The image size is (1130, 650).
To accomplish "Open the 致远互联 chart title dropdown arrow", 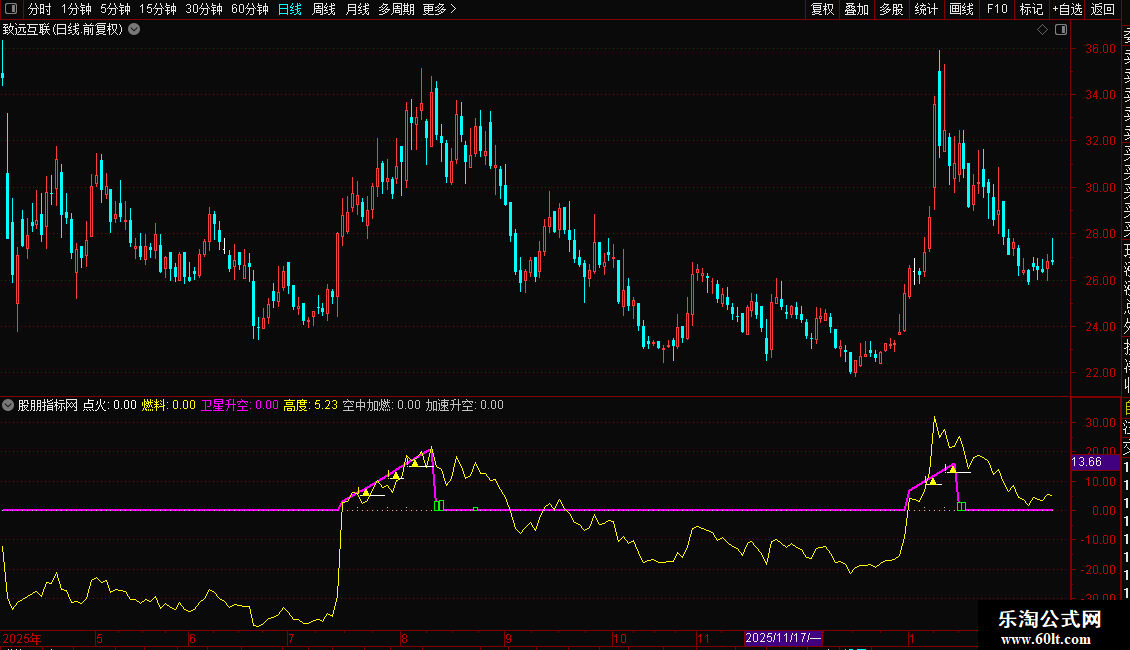I will [x=134, y=29].
